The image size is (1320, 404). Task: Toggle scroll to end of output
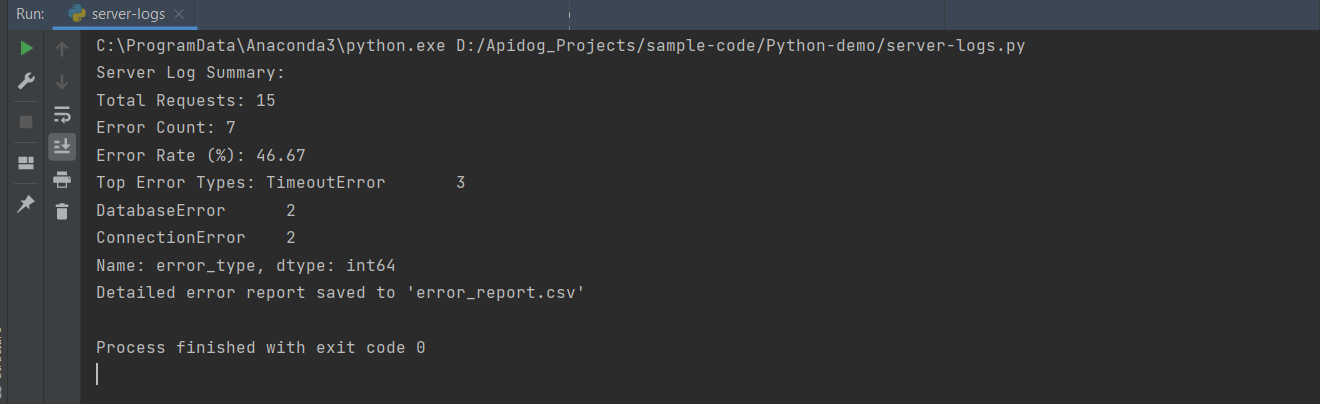[x=62, y=146]
